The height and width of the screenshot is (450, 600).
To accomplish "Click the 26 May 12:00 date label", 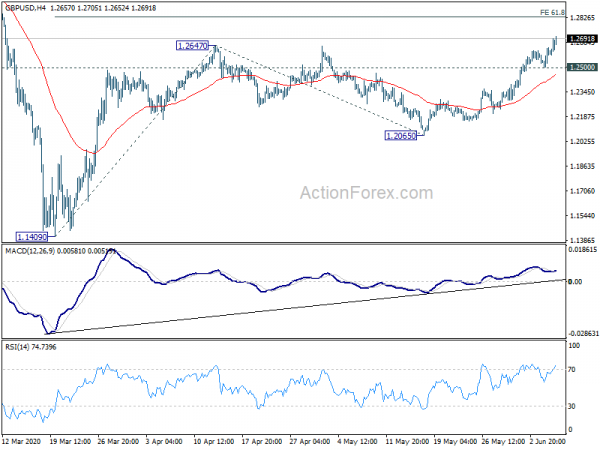I will [502, 441].
